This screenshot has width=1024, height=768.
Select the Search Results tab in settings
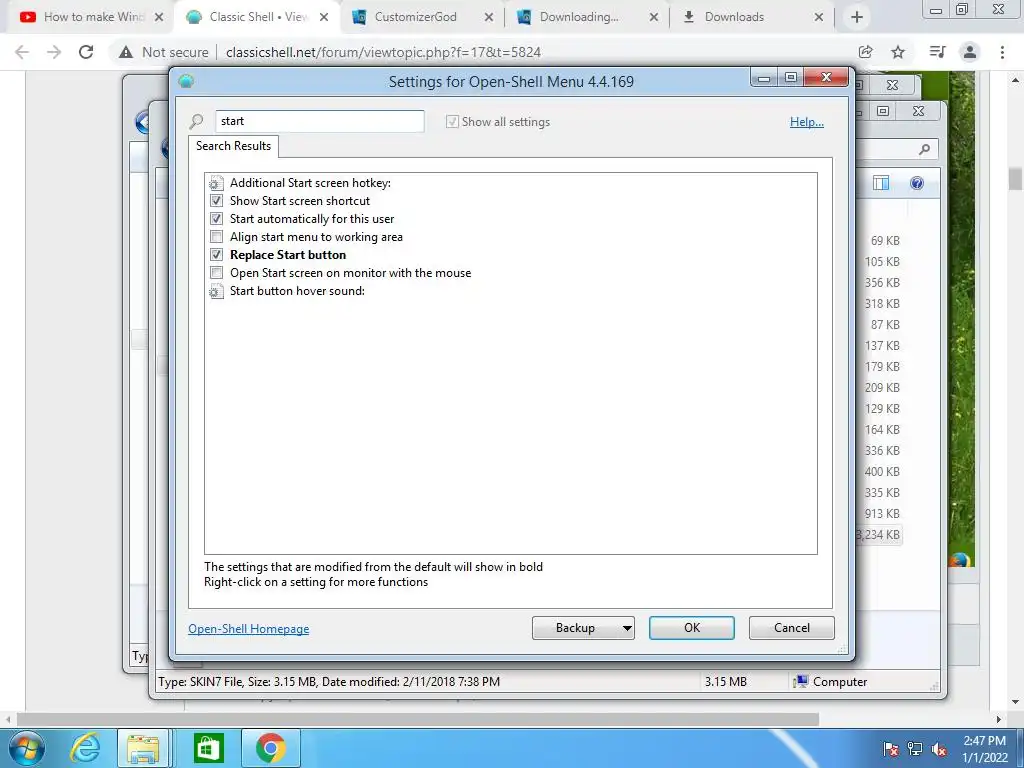(233, 146)
